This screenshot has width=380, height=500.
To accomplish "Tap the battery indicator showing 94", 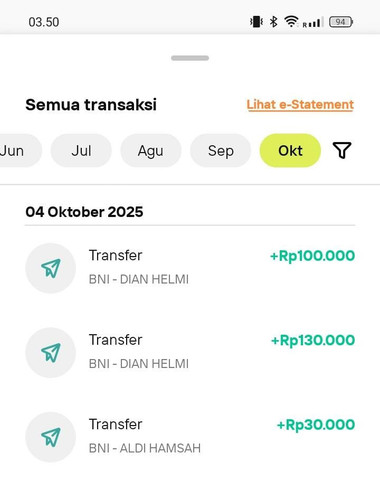I will pos(341,22).
